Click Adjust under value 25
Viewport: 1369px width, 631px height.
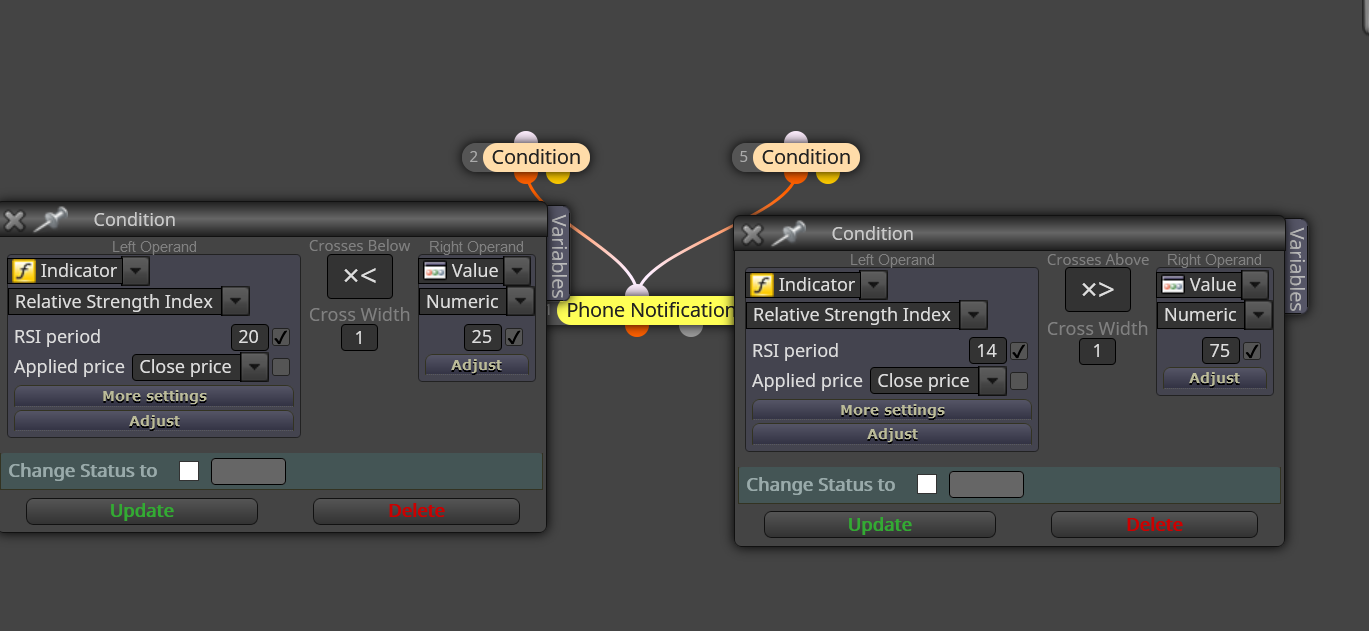click(x=477, y=365)
